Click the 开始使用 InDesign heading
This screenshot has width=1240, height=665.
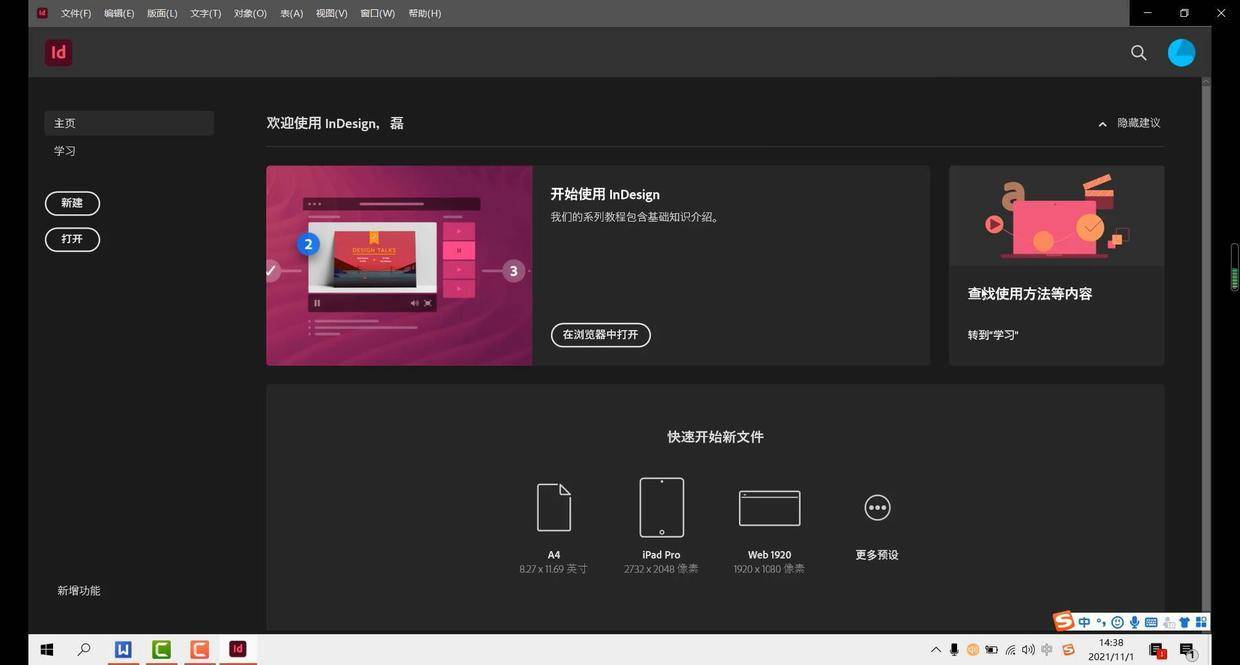tap(605, 194)
